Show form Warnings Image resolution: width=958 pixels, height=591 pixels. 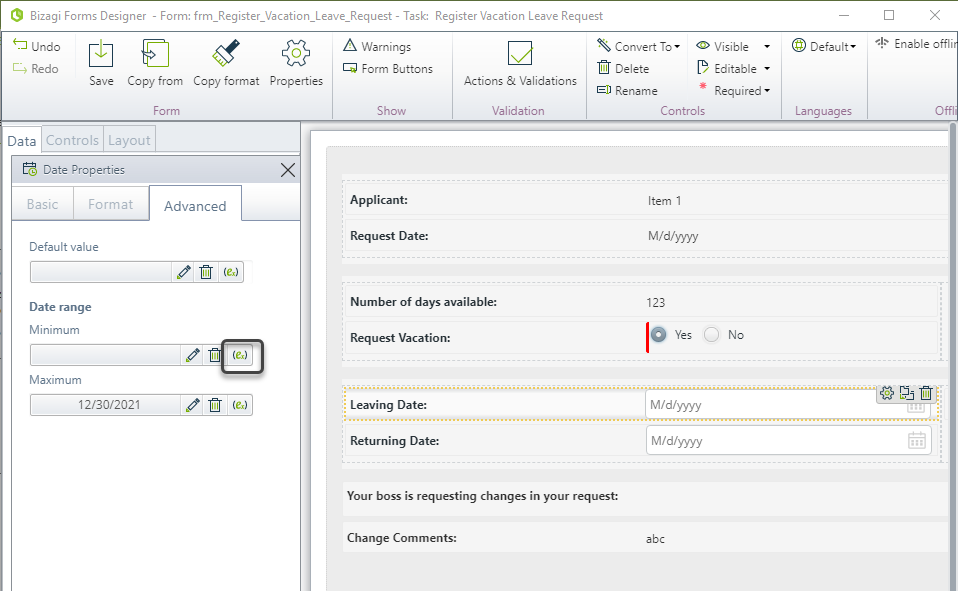(377, 46)
